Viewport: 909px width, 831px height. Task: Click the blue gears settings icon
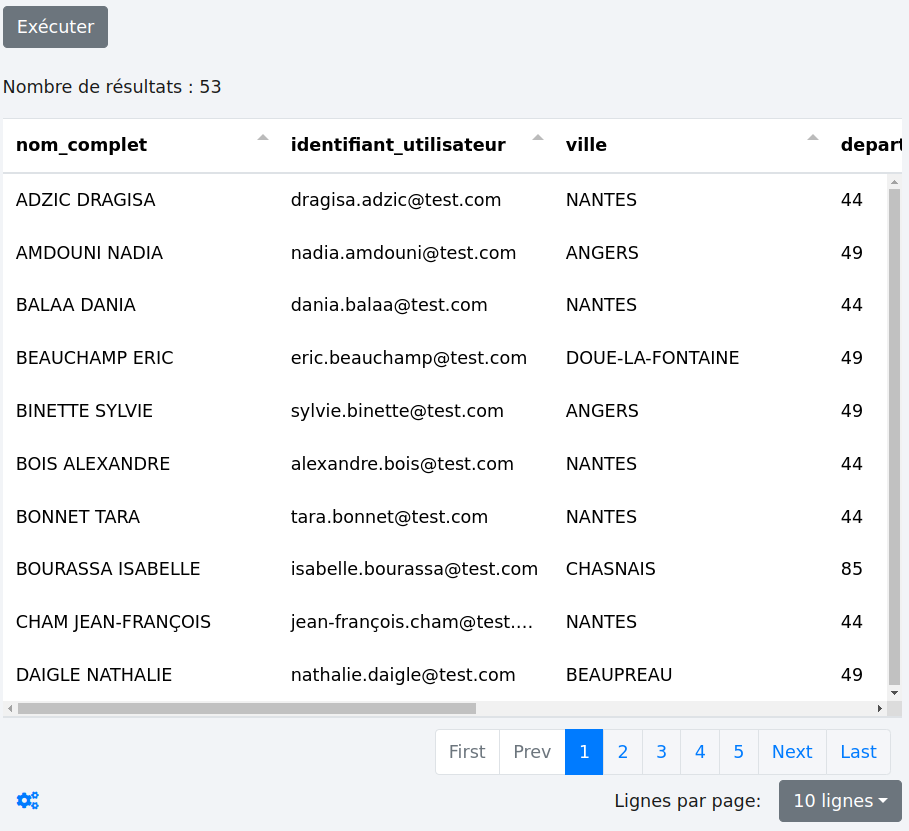pyautogui.click(x=27, y=800)
